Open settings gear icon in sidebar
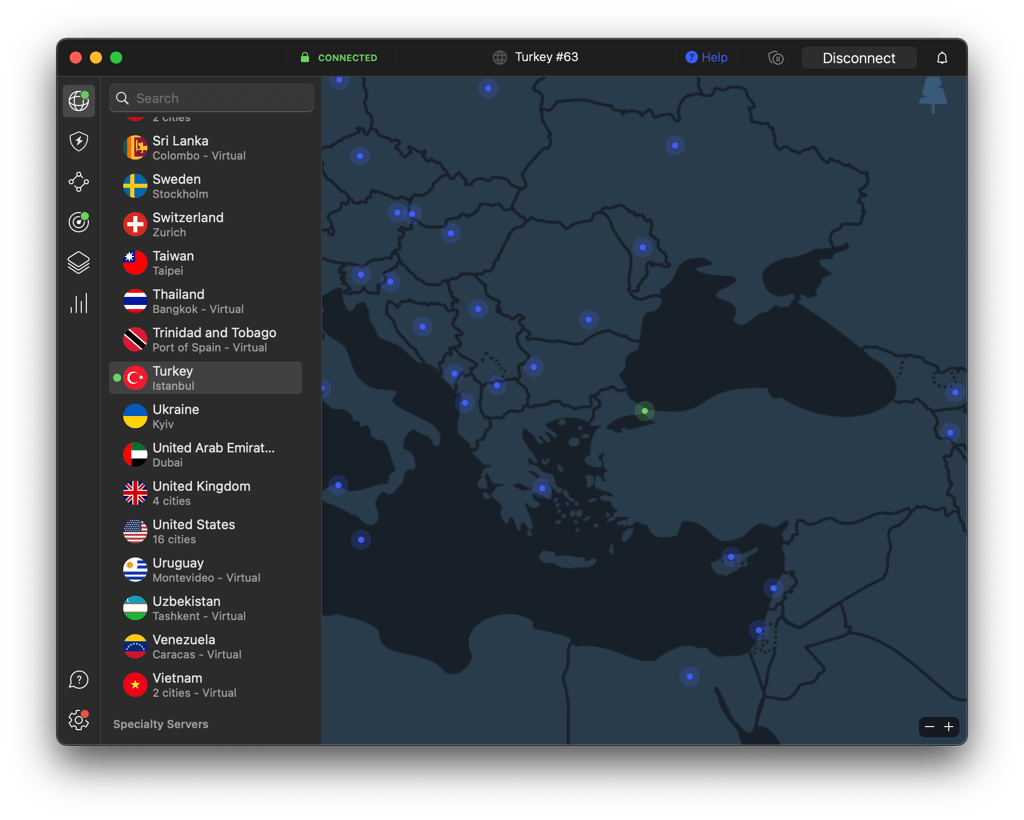The height and width of the screenshot is (820, 1024). [79, 720]
